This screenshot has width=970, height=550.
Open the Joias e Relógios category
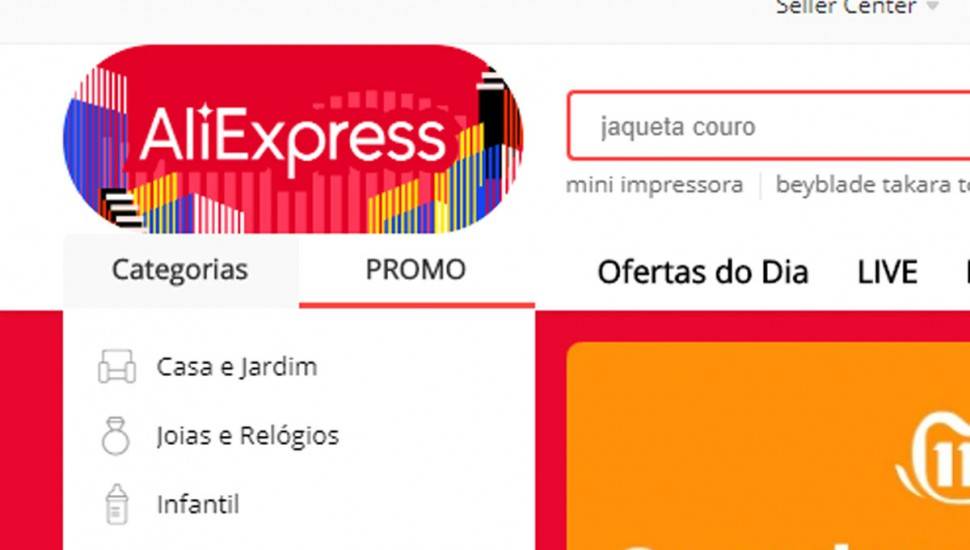pyautogui.click(x=247, y=436)
